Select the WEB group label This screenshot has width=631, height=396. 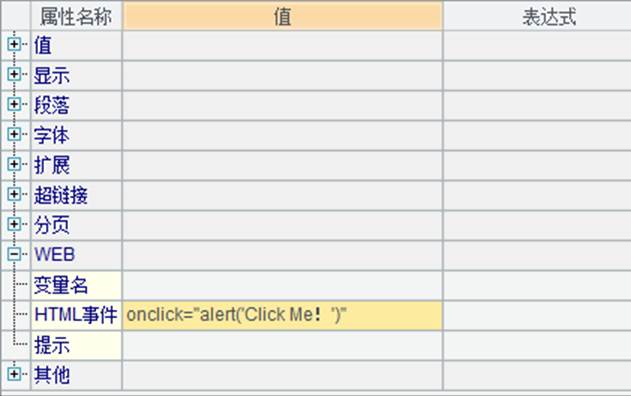55,254
